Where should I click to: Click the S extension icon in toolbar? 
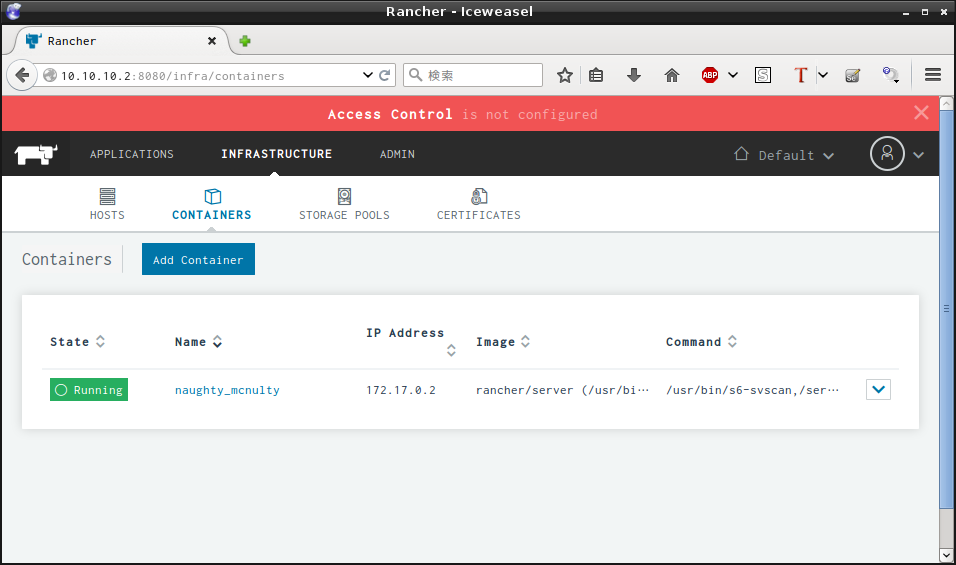coord(763,75)
